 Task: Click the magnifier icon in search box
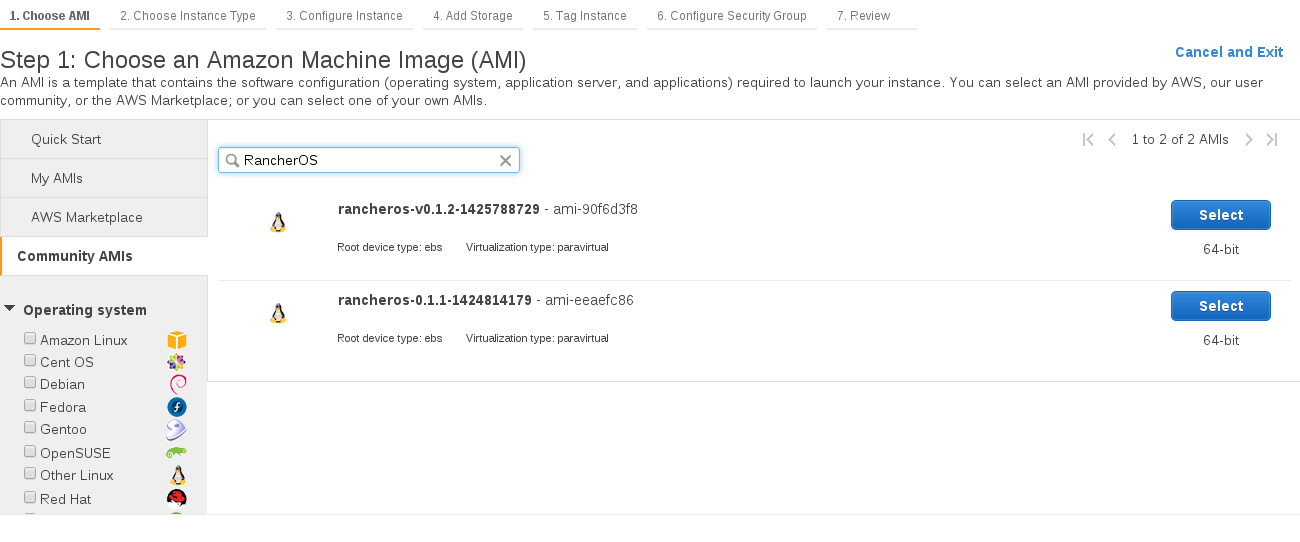[x=232, y=160]
